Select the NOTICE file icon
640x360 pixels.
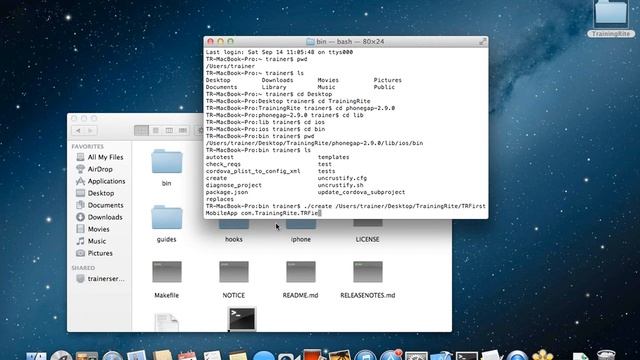[233, 272]
